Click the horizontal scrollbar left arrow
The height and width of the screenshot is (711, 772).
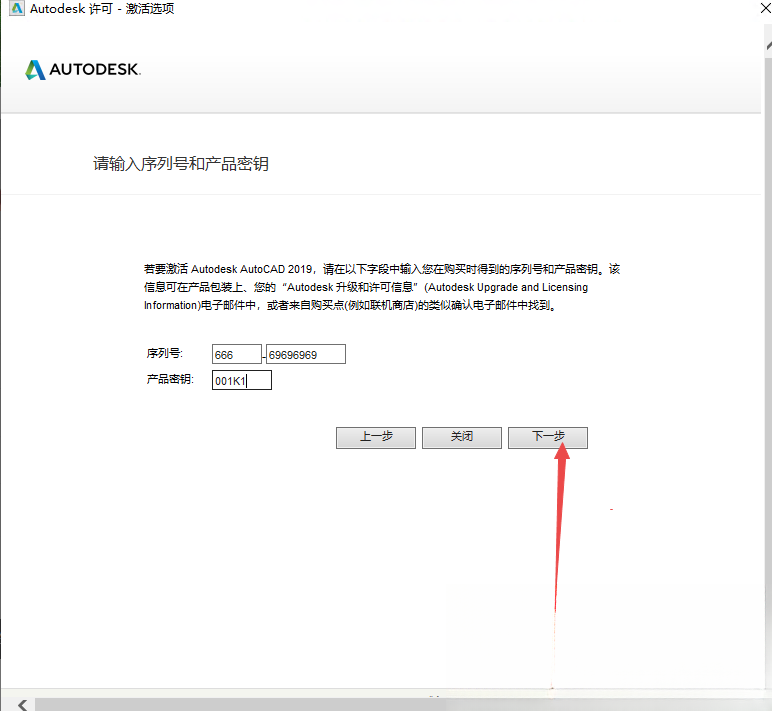(x=23, y=705)
